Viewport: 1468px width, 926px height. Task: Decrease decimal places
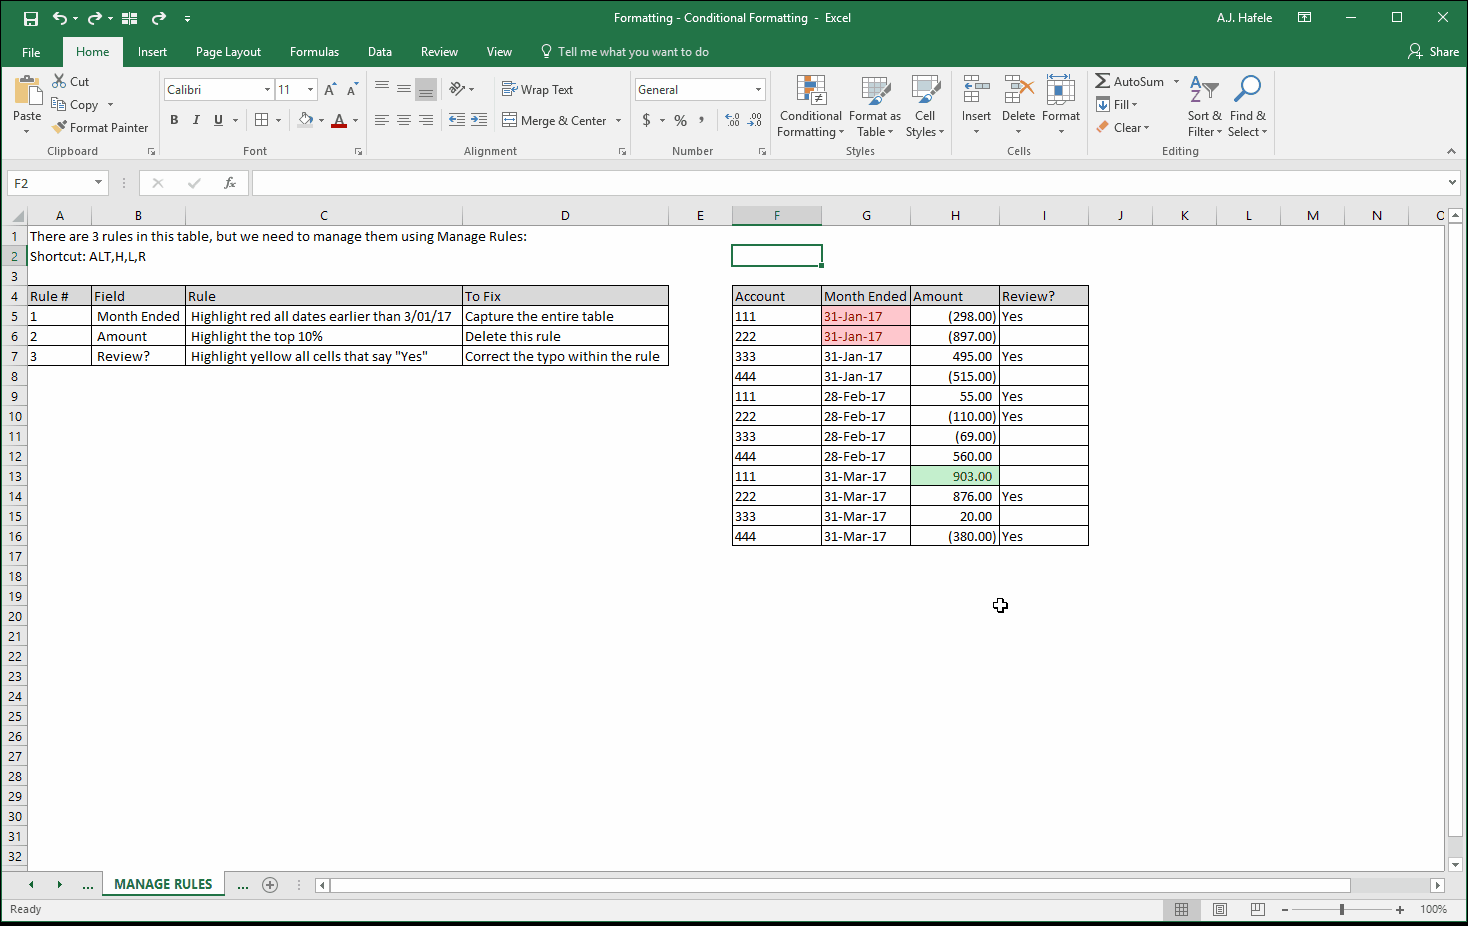click(x=755, y=120)
